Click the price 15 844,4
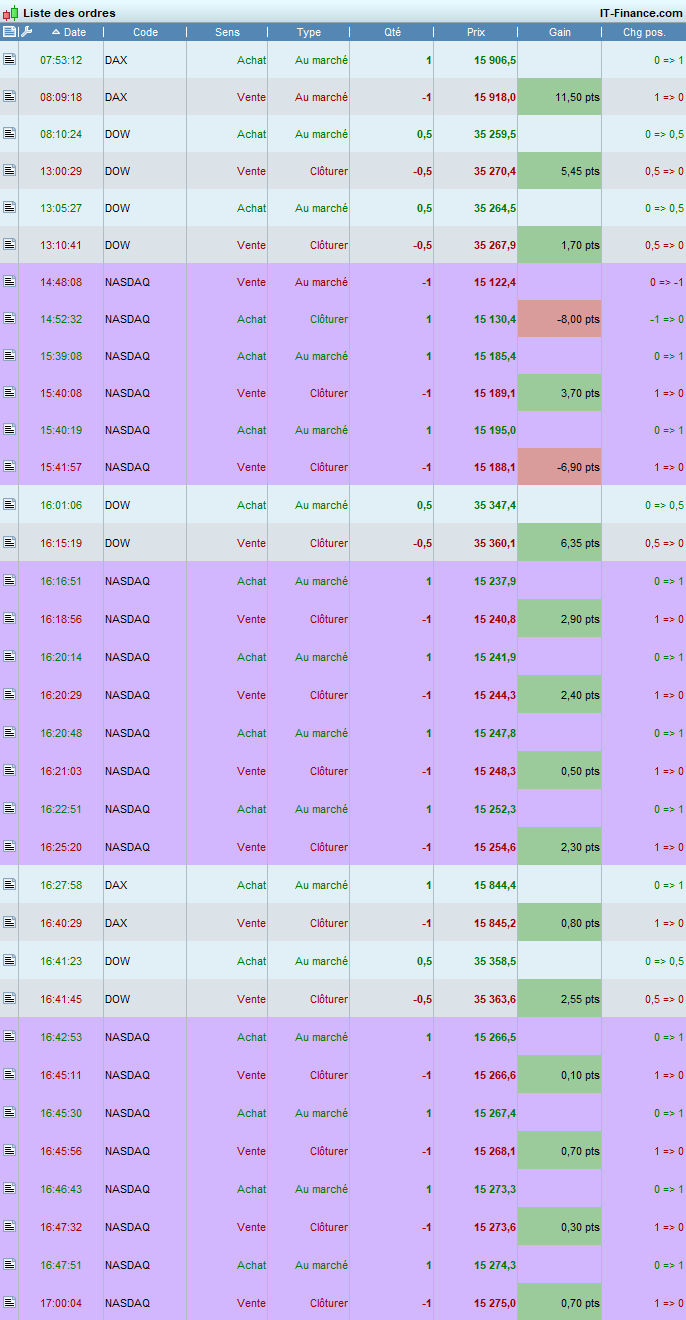This screenshot has height=1320, width=686. pos(495,885)
